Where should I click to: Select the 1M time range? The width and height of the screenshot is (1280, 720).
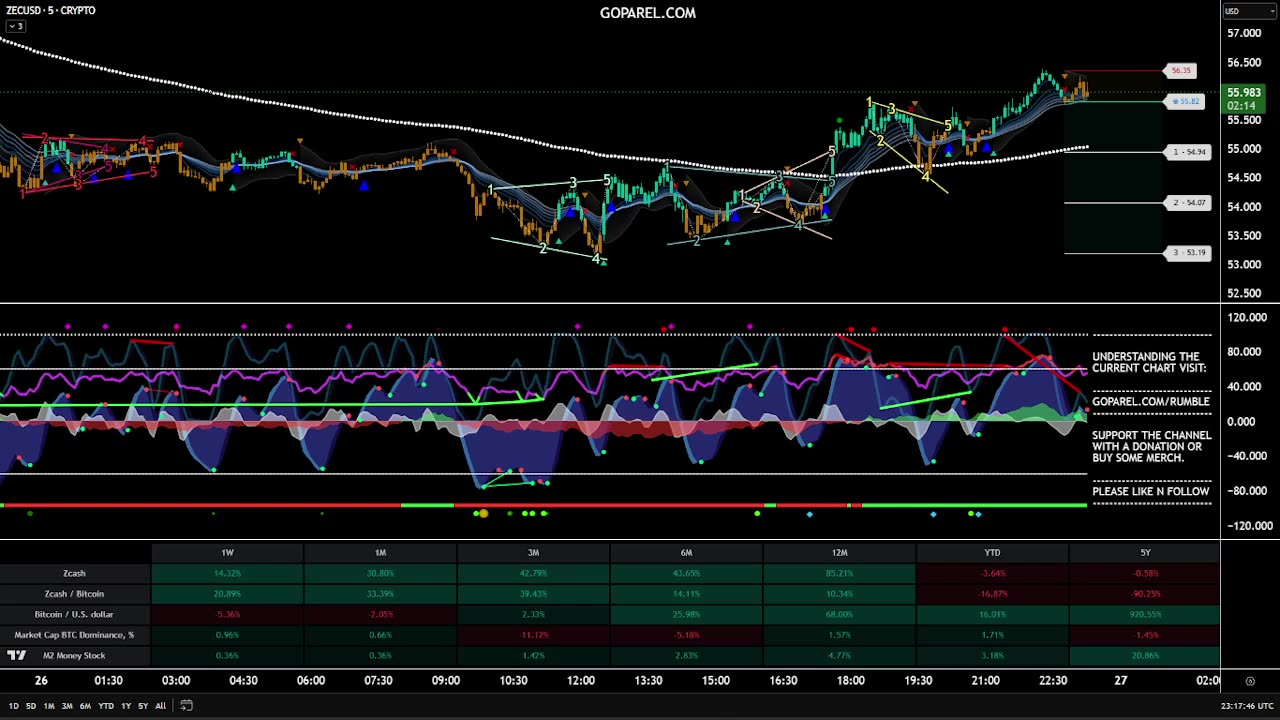(49, 706)
